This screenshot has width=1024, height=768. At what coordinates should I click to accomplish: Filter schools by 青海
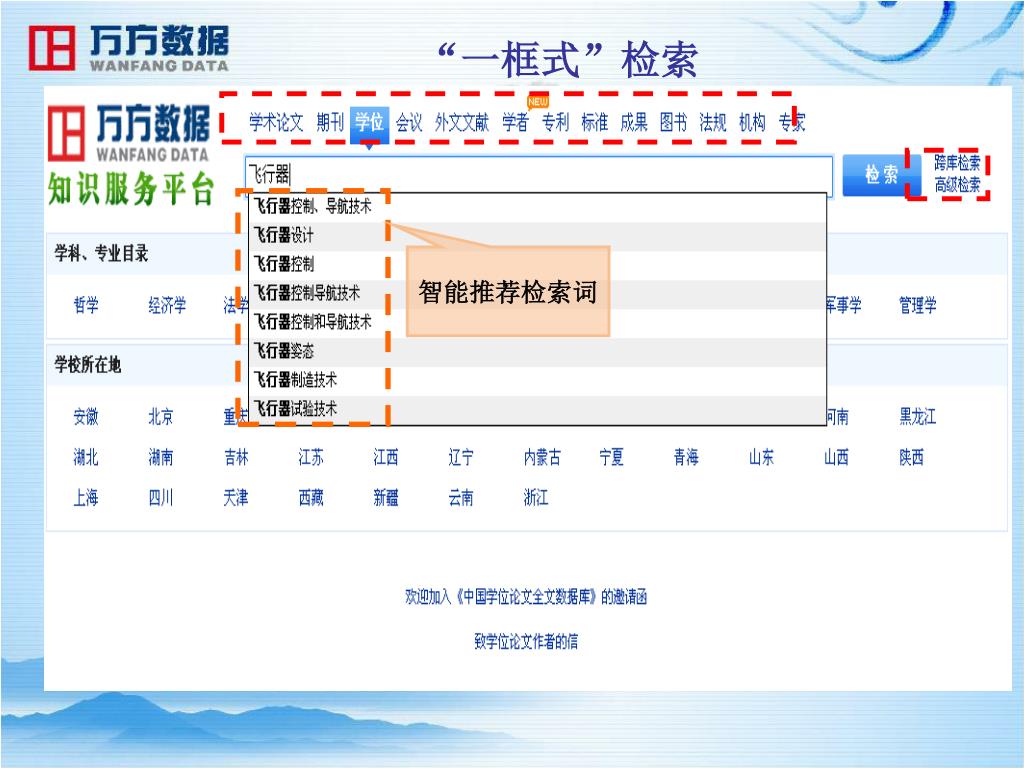coord(686,457)
